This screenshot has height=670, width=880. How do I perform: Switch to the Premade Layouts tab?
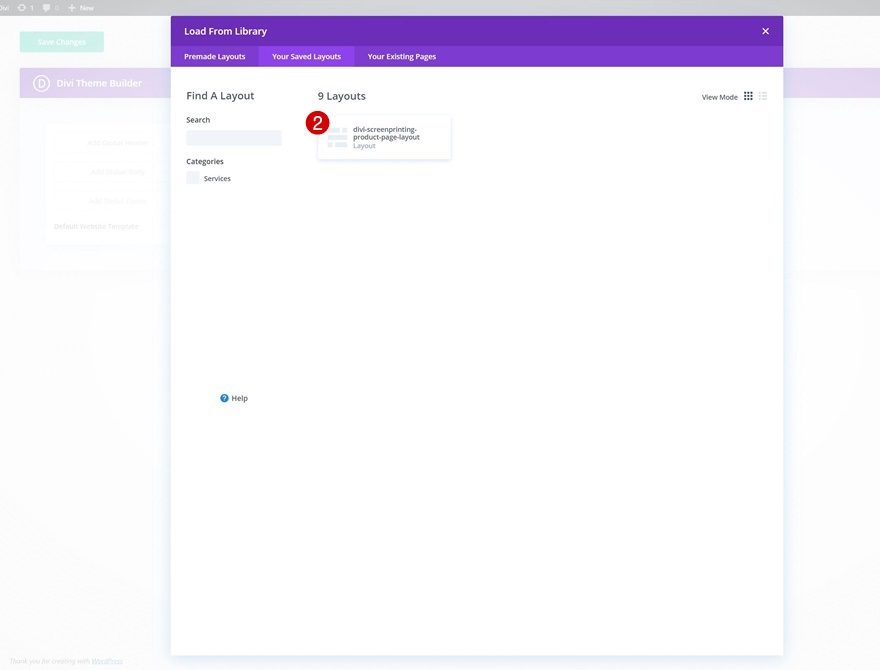tap(214, 55)
